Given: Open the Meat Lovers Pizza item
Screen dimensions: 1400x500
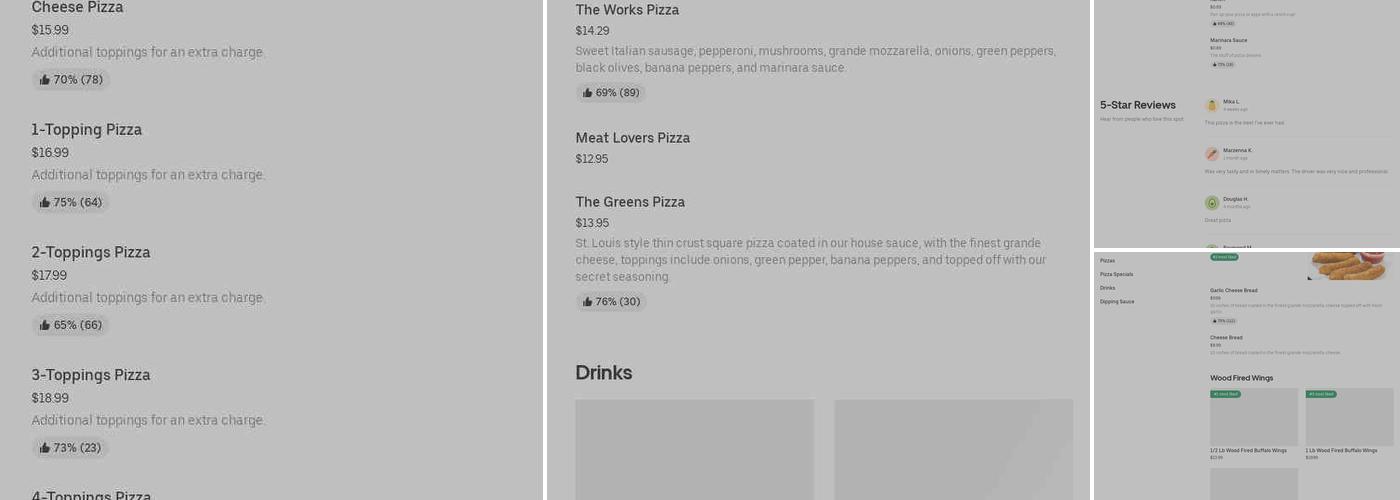Looking at the screenshot, I should tap(632, 138).
